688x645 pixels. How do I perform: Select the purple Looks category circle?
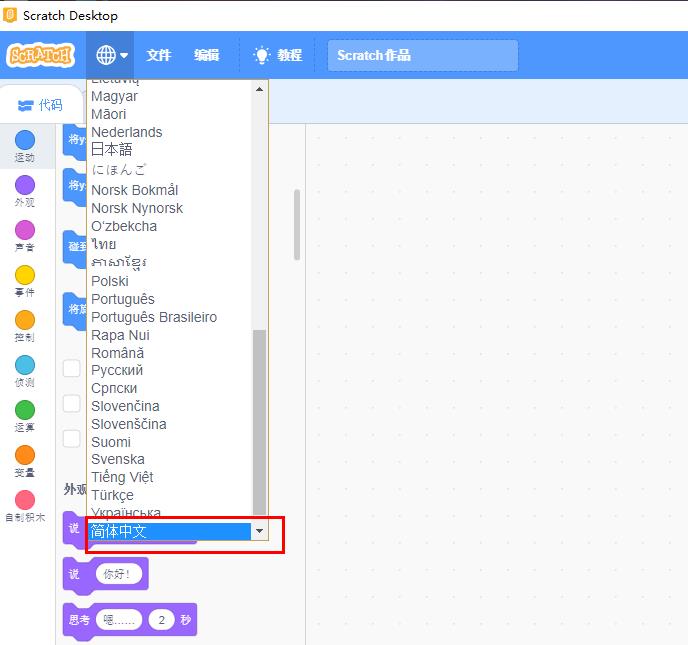tap(25, 185)
